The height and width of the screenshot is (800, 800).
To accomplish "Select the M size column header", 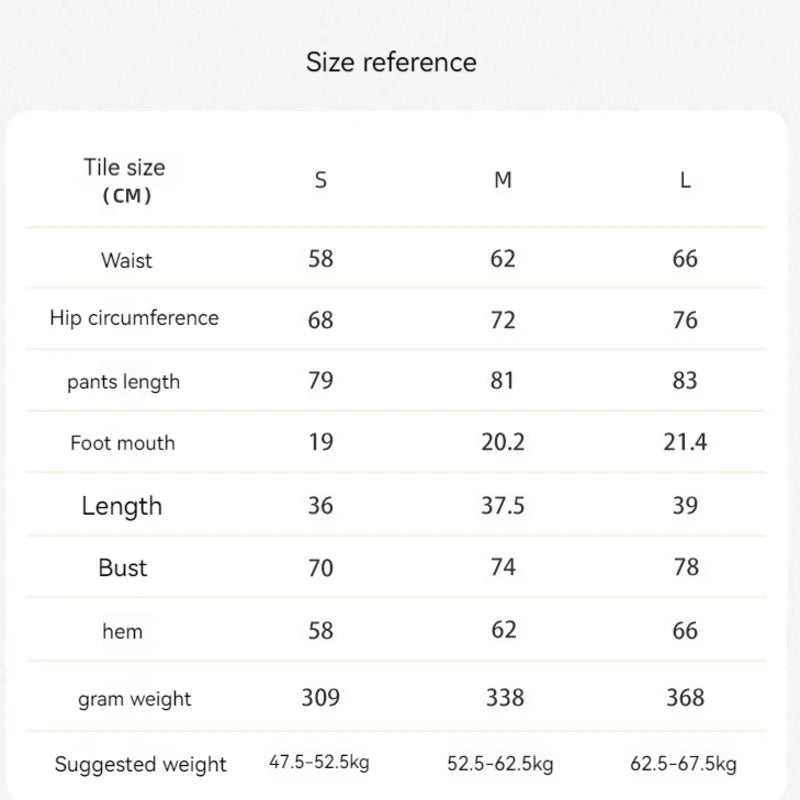I will pos(503,181).
